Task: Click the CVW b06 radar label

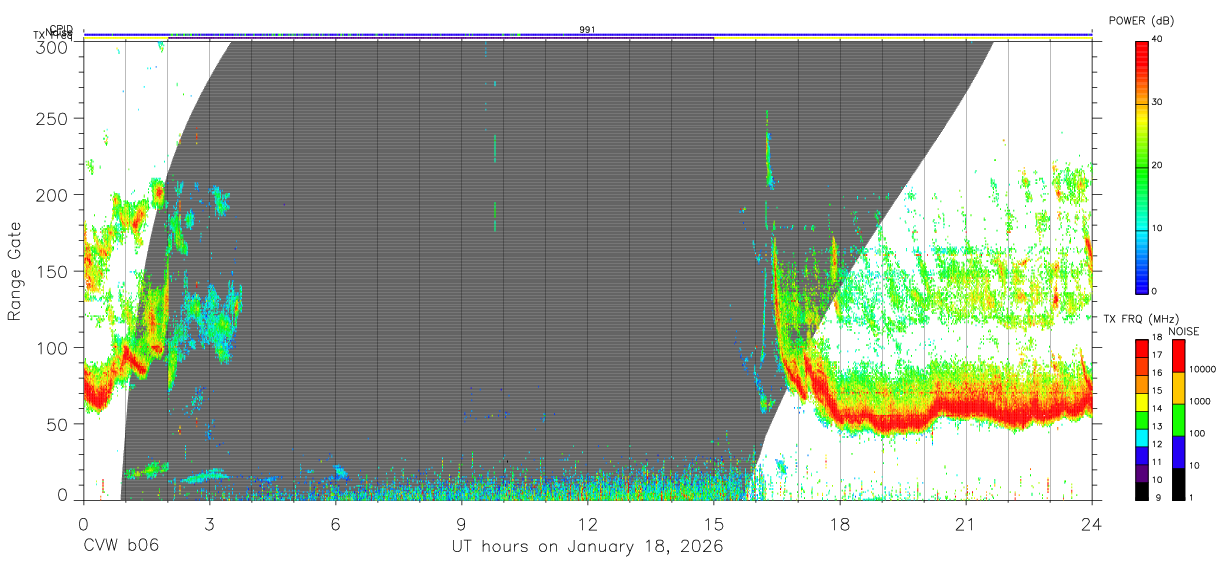Action: tap(120, 547)
